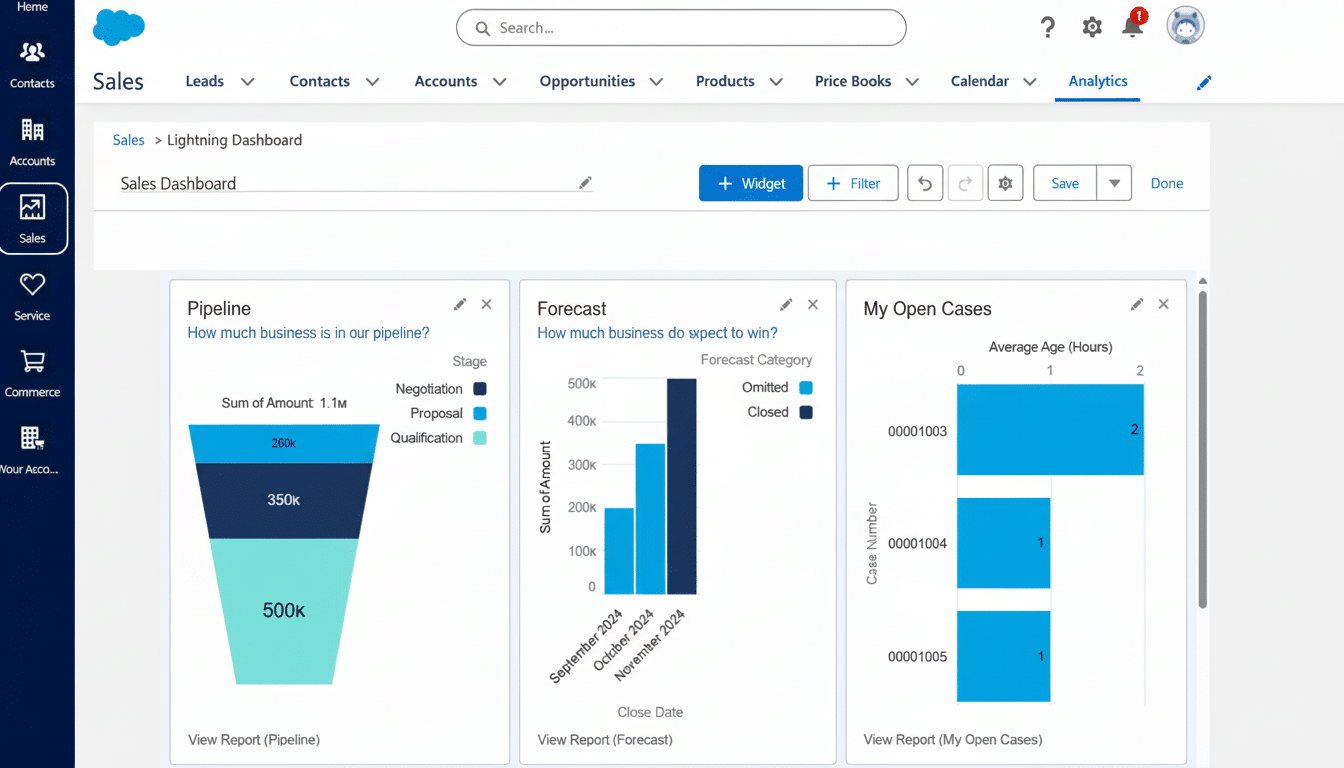
Task: Click the redo arrow in the dashboard toolbar
Action: [x=964, y=183]
